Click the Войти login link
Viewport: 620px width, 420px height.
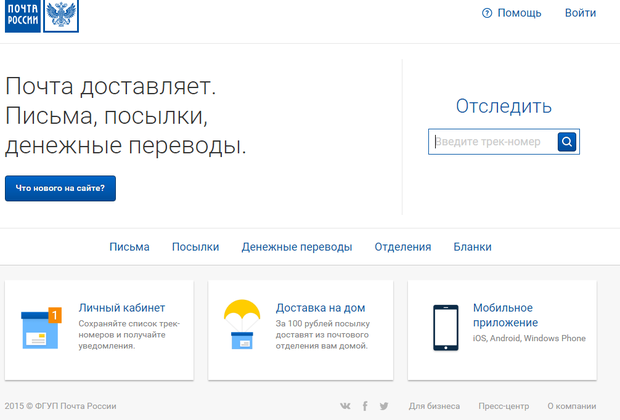[580, 13]
